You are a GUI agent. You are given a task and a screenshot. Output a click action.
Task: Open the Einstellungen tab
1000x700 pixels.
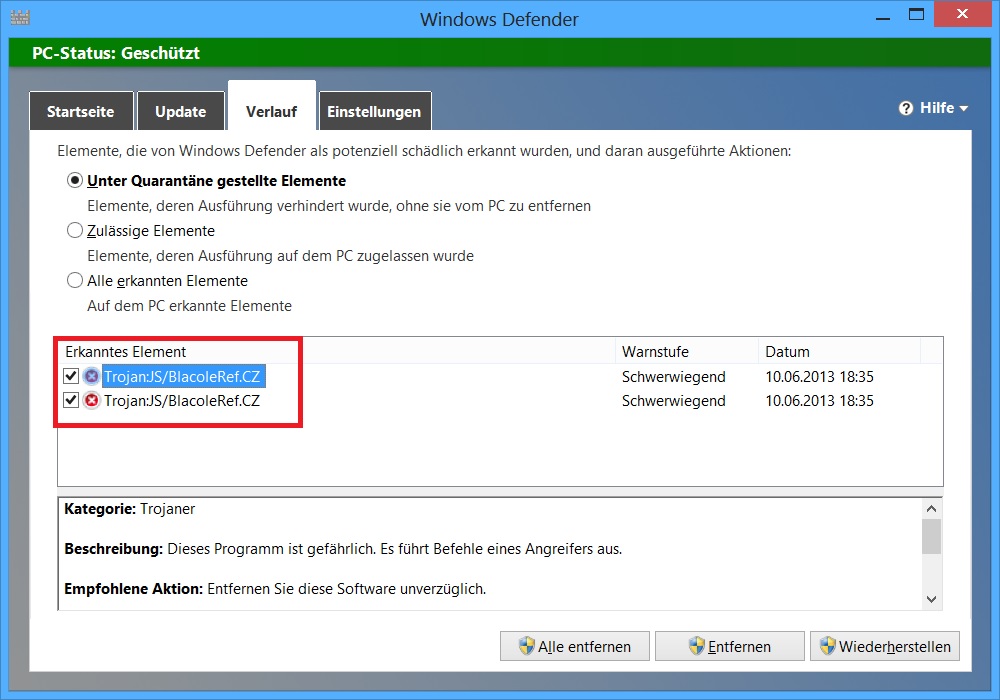click(374, 111)
